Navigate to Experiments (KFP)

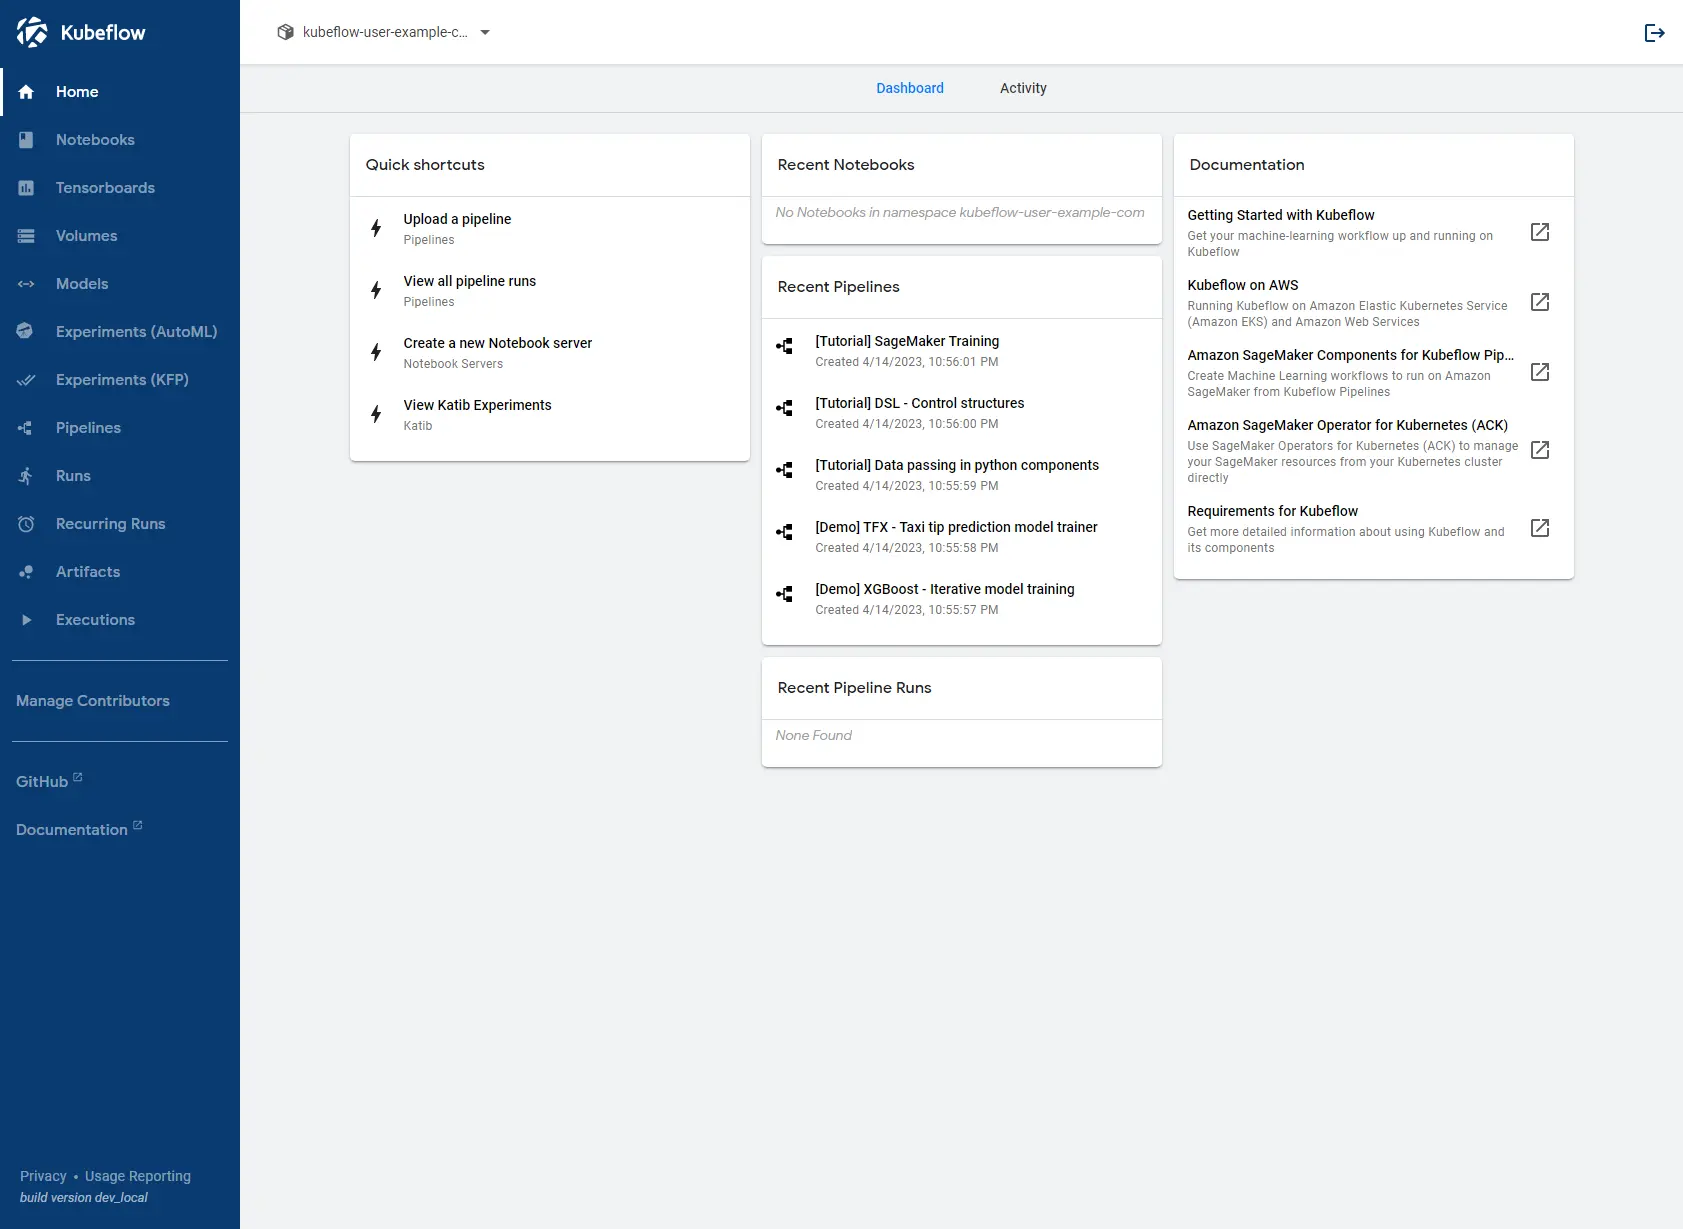(120, 380)
